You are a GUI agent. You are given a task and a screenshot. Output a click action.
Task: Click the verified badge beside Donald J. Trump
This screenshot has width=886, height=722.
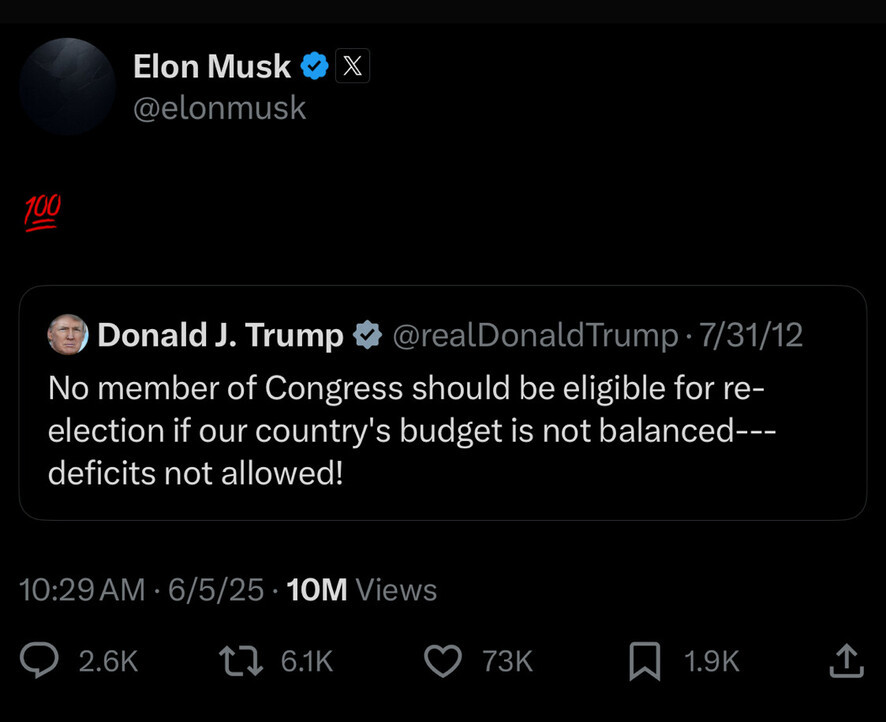367,335
